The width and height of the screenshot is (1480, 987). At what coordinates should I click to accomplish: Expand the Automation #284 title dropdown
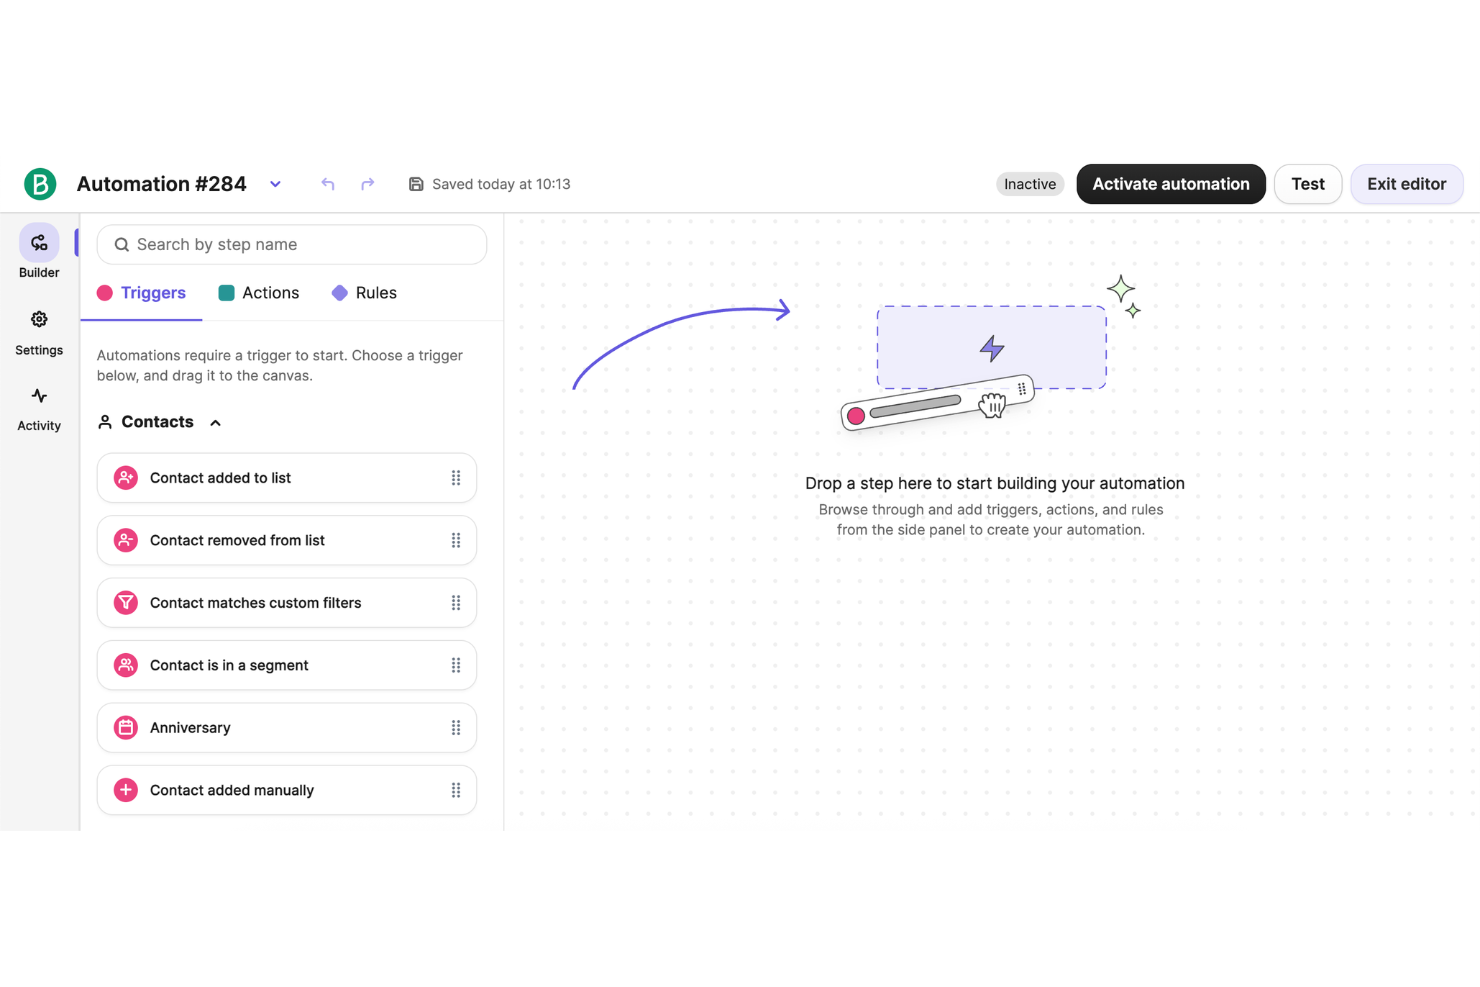(275, 184)
